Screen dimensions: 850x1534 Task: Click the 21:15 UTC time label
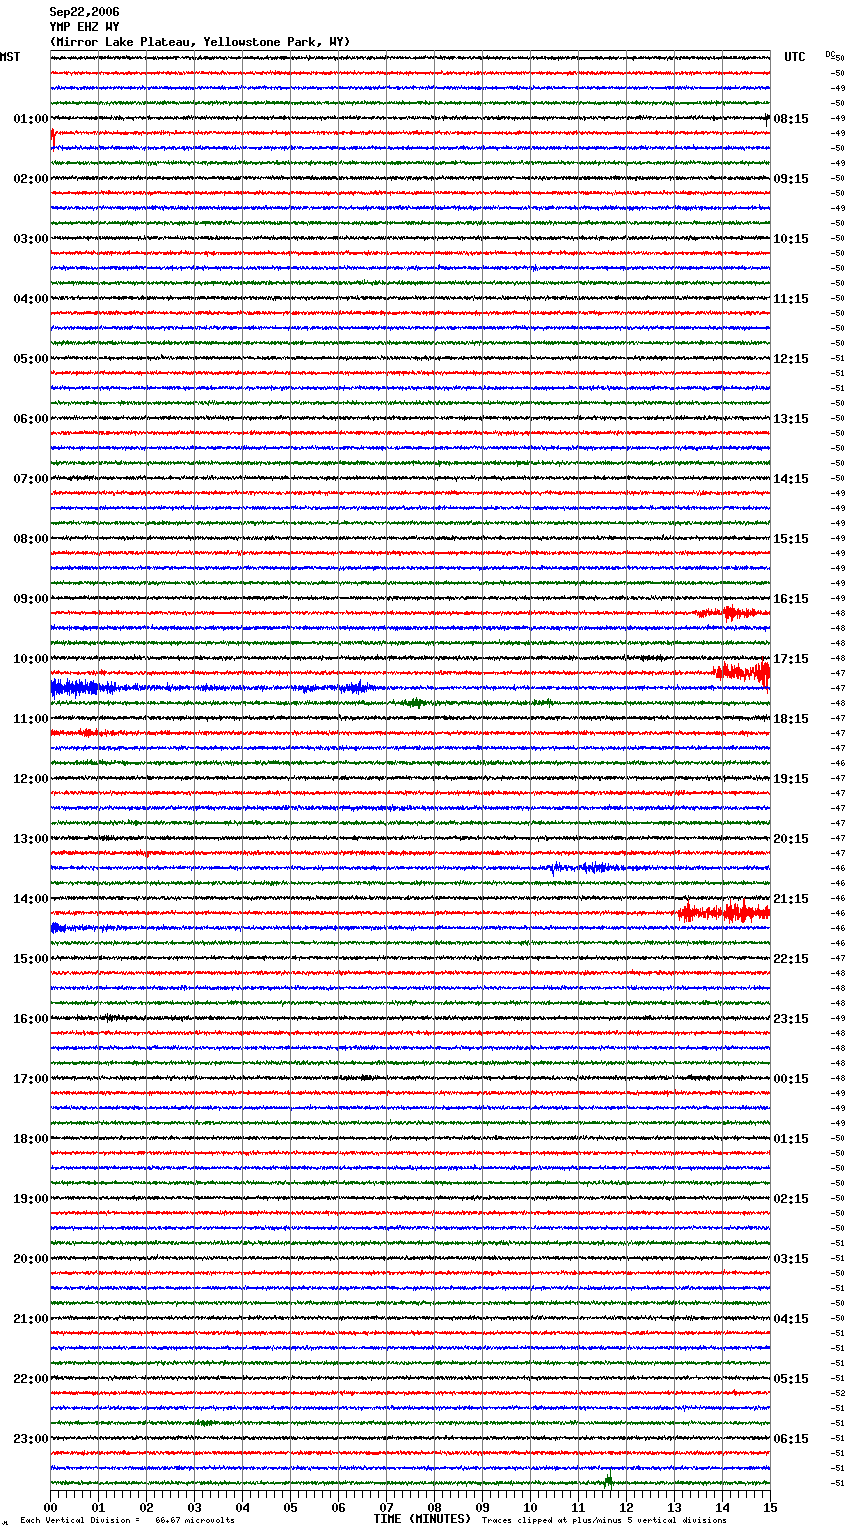pyautogui.click(x=791, y=899)
